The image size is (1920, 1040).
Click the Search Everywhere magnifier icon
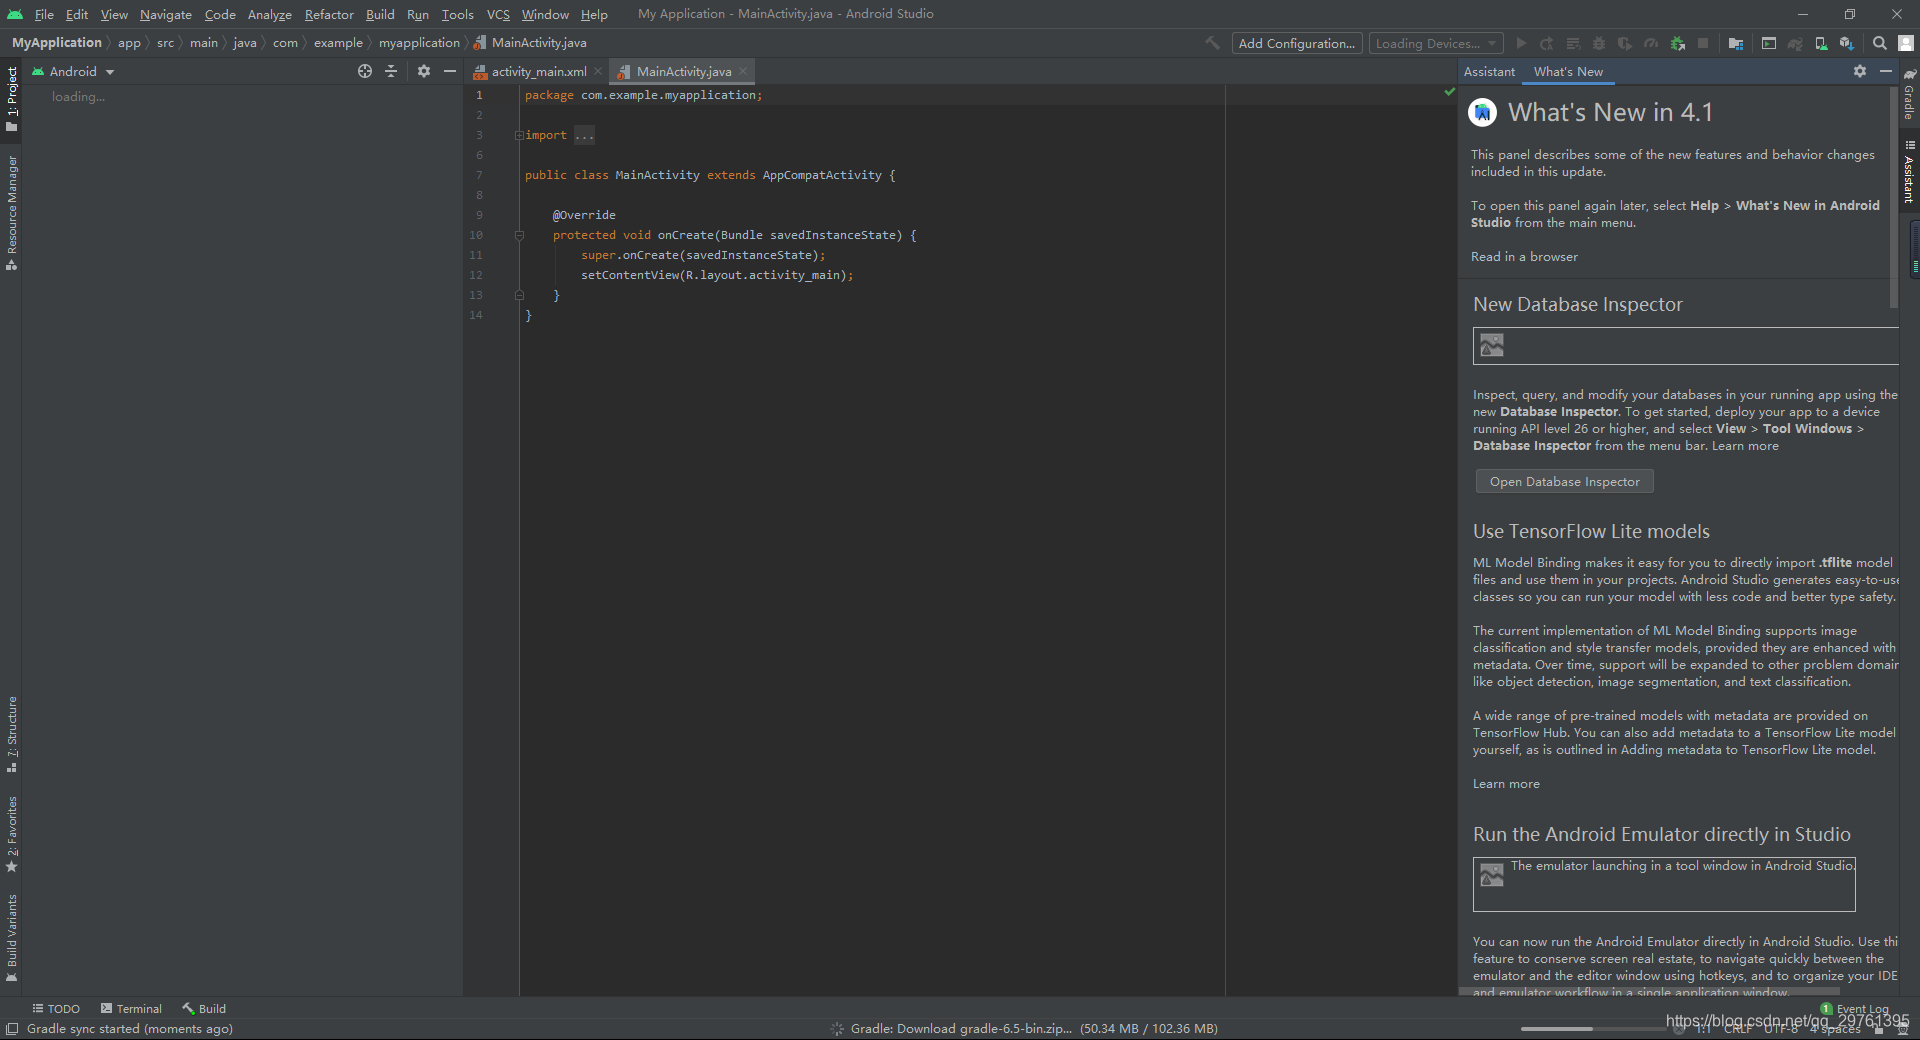[1880, 43]
